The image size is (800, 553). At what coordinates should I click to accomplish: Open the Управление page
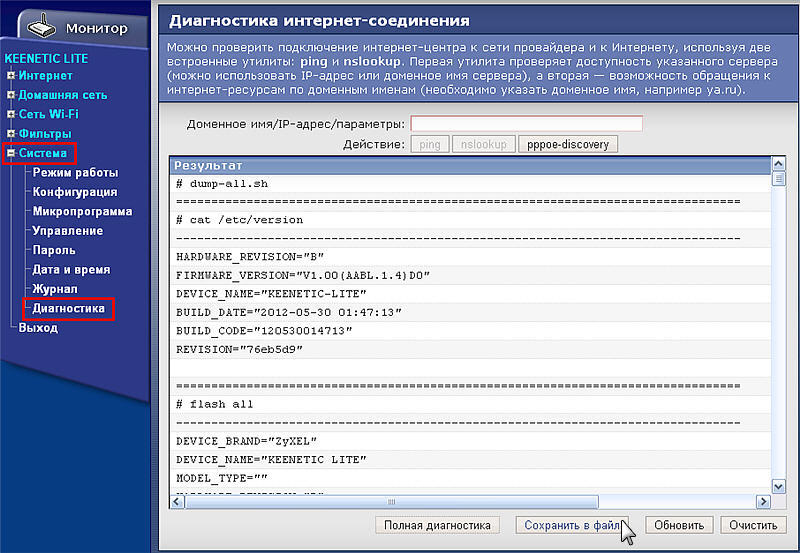[70, 231]
